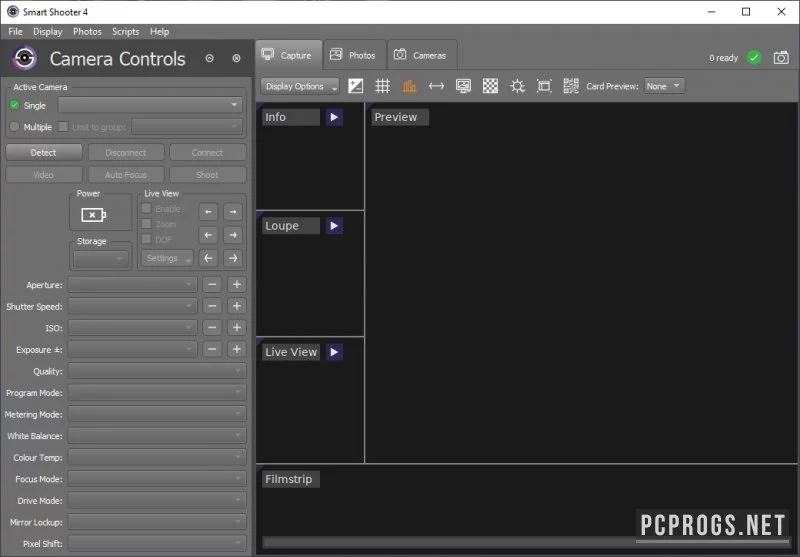Click the middle-row right arrow in Live View
This screenshot has height=557, width=800.
[x=233, y=235]
